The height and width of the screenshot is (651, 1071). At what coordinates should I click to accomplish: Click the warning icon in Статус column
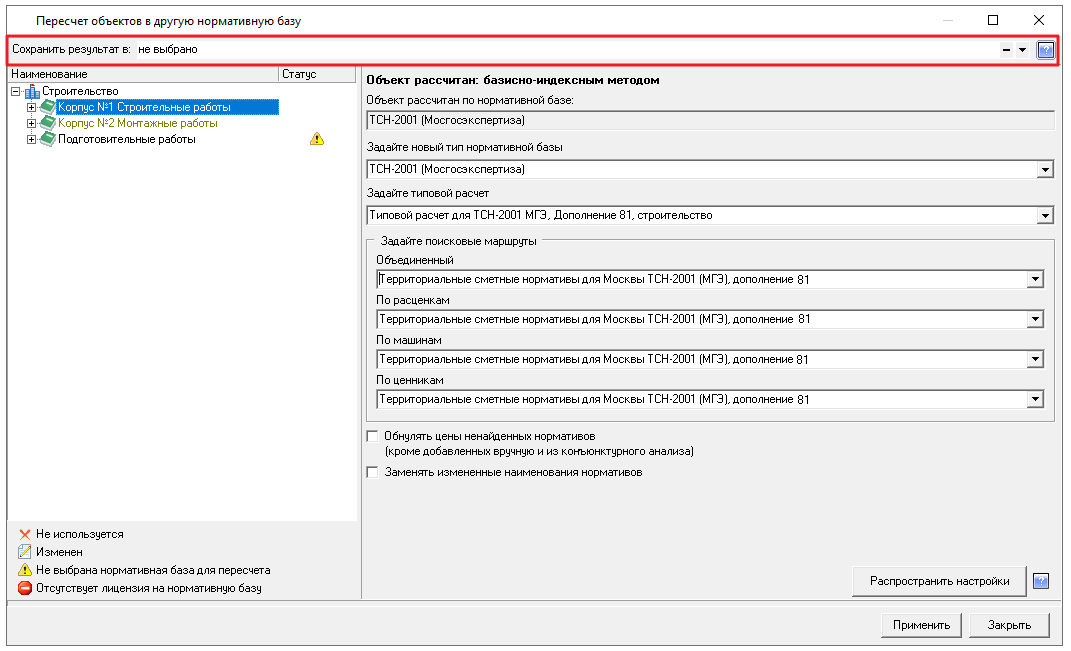(x=317, y=139)
